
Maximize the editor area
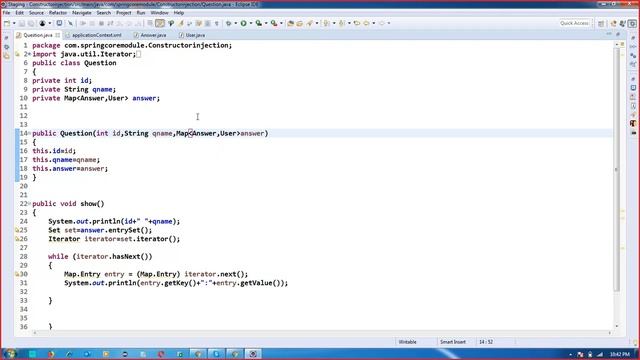[618, 34]
